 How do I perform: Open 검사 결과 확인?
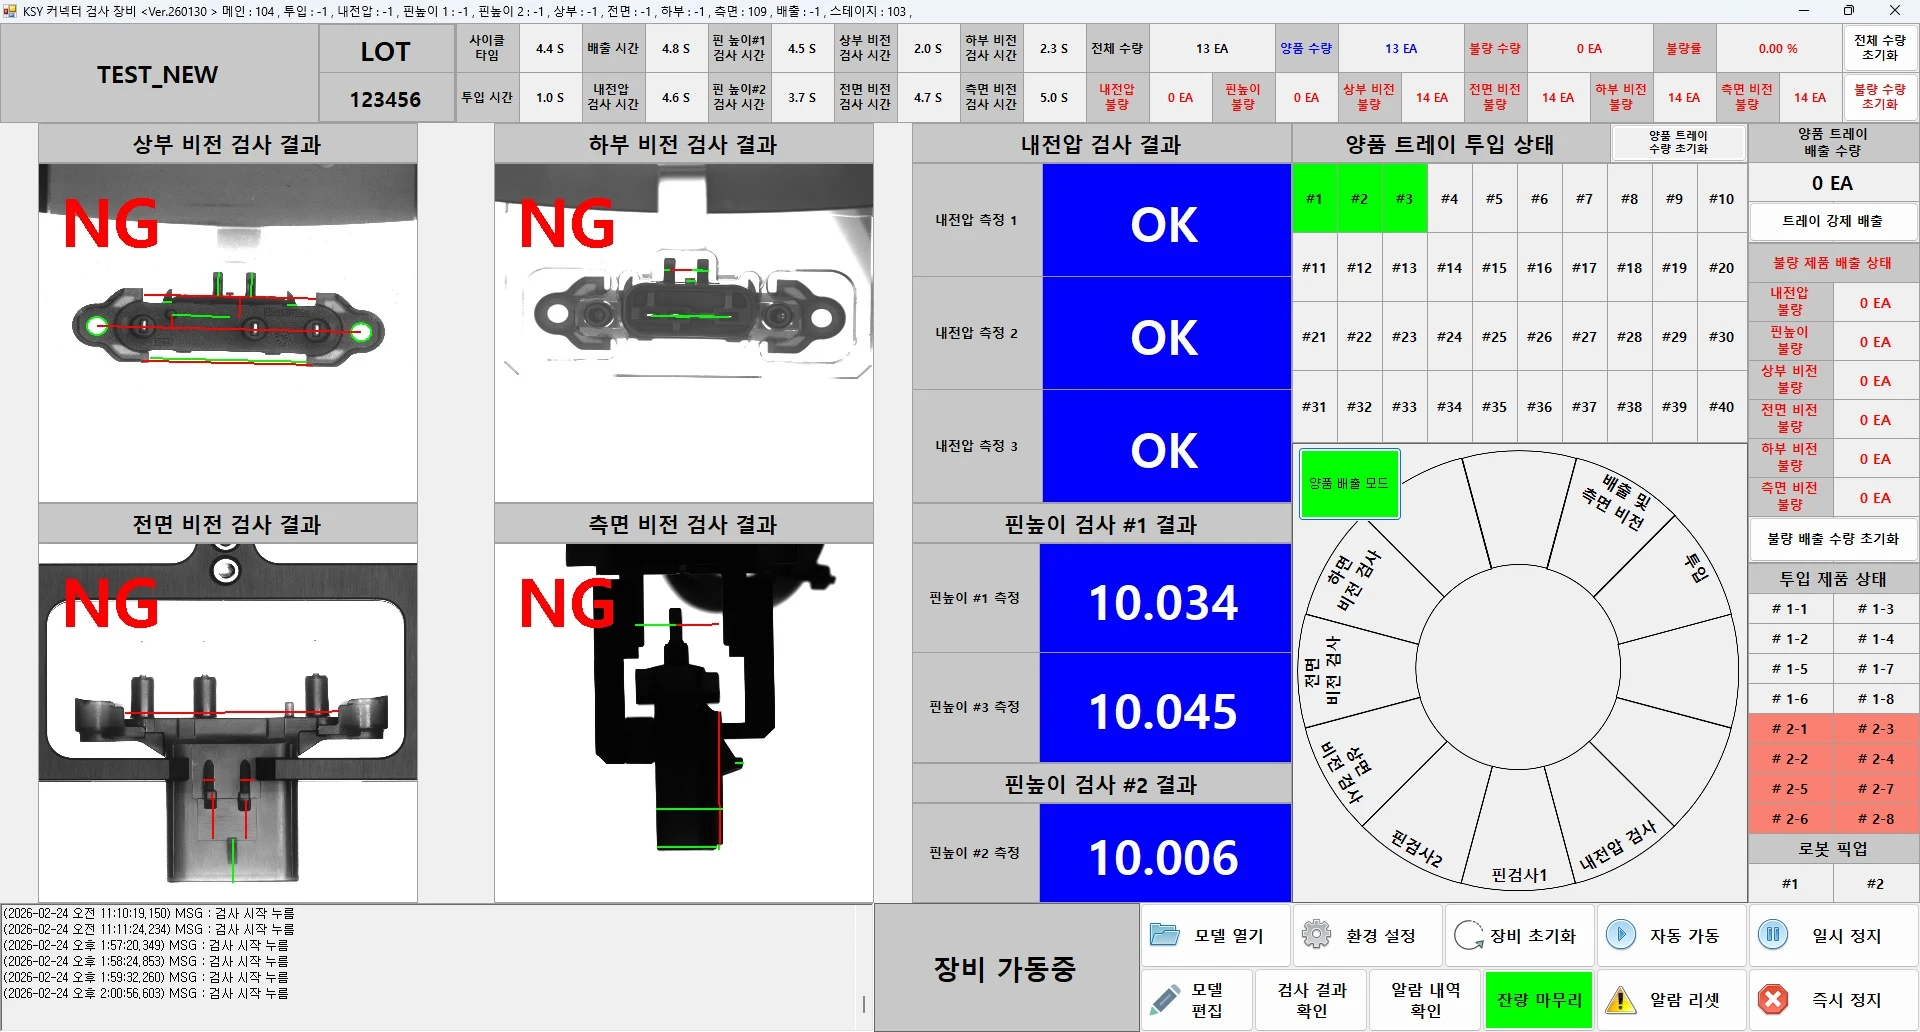tap(1311, 999)
